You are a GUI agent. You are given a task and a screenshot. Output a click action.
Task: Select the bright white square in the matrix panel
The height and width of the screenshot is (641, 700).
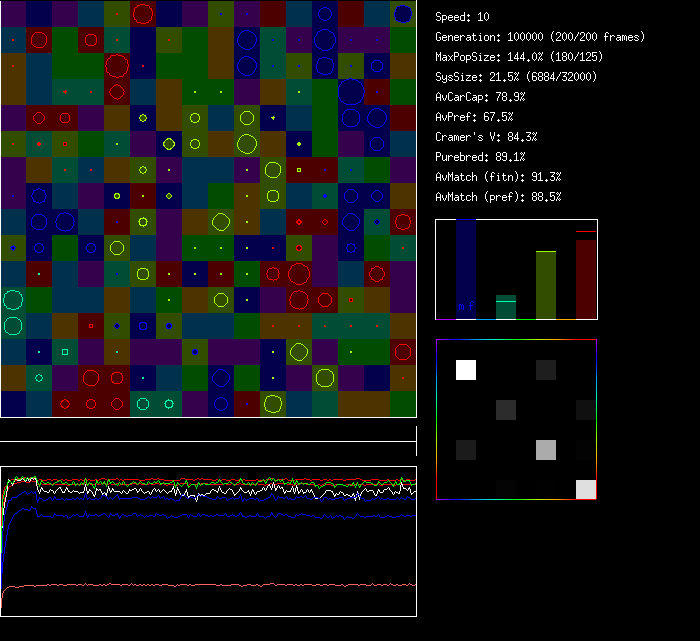(466, 370)
